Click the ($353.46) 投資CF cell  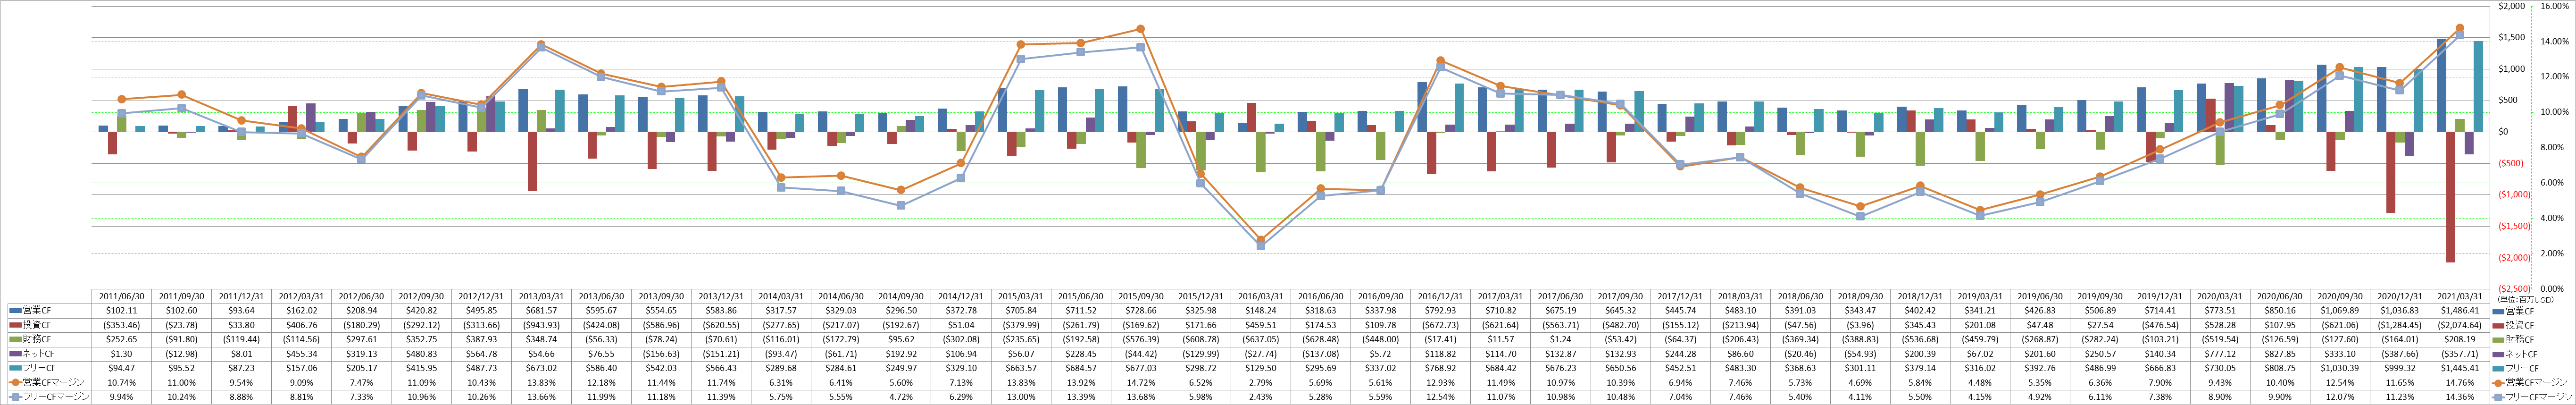(121, 325)
